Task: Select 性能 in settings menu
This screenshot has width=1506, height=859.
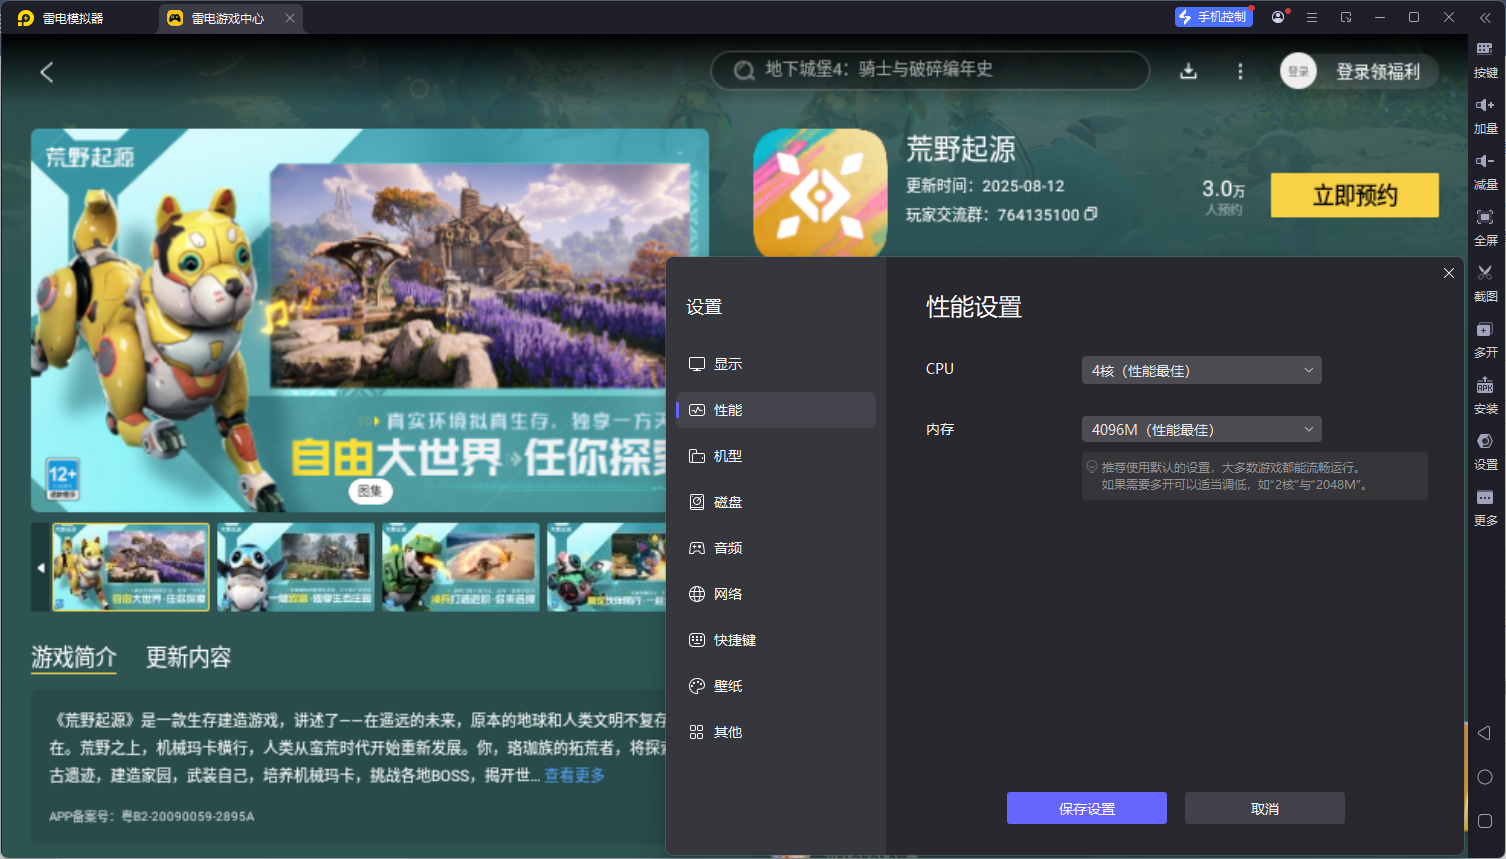Action: coord(776,410)
